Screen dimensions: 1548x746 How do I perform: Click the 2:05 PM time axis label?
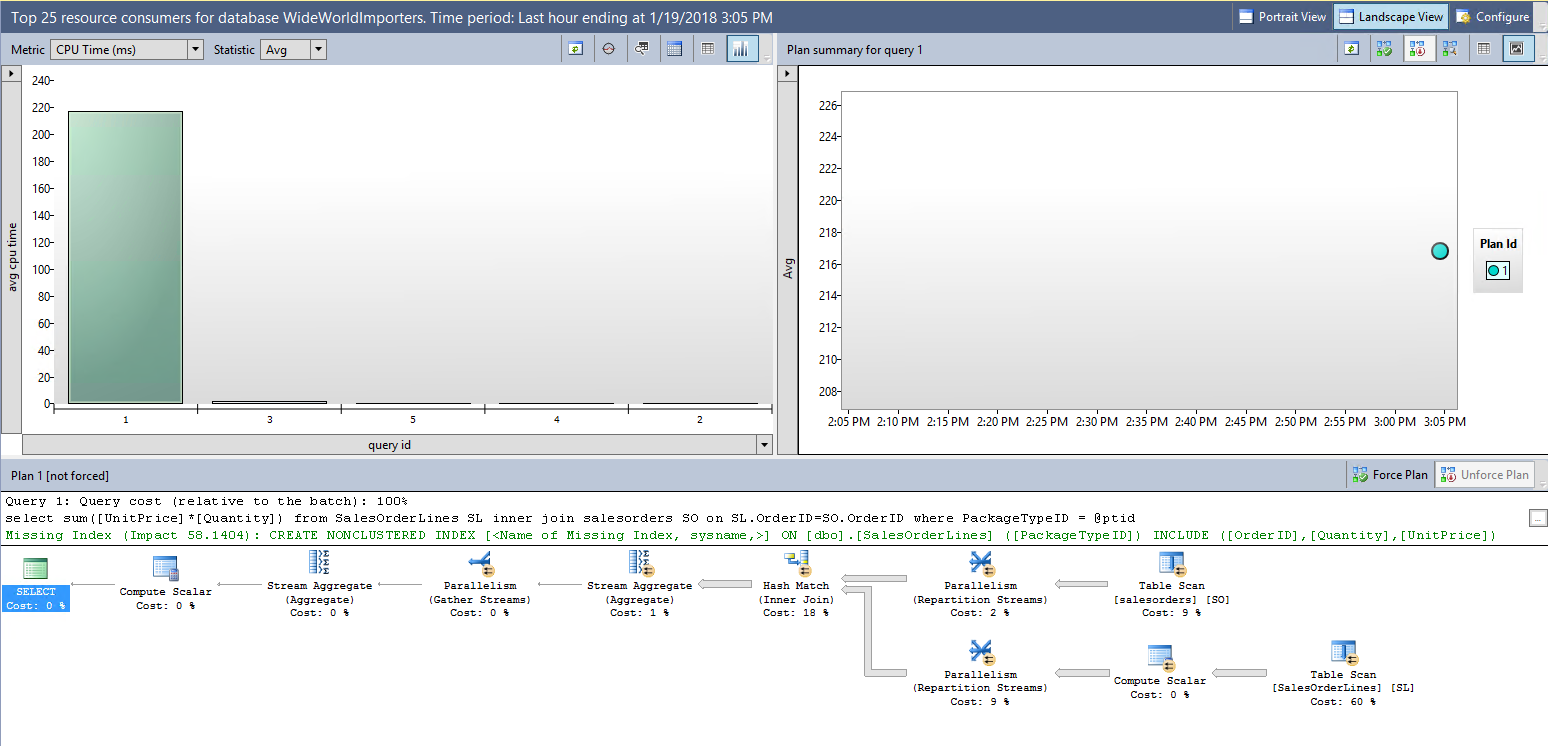pos(848,422)
